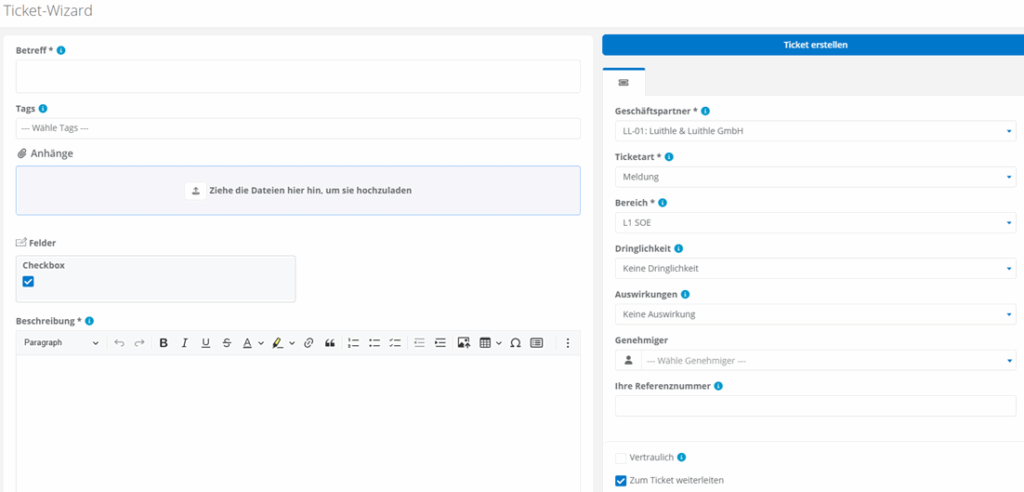The height and width of the screenshot is (492, 1024).
Task: Open the Ticketart dropdown
Action: pyautogui.click(x=814, y=177)
